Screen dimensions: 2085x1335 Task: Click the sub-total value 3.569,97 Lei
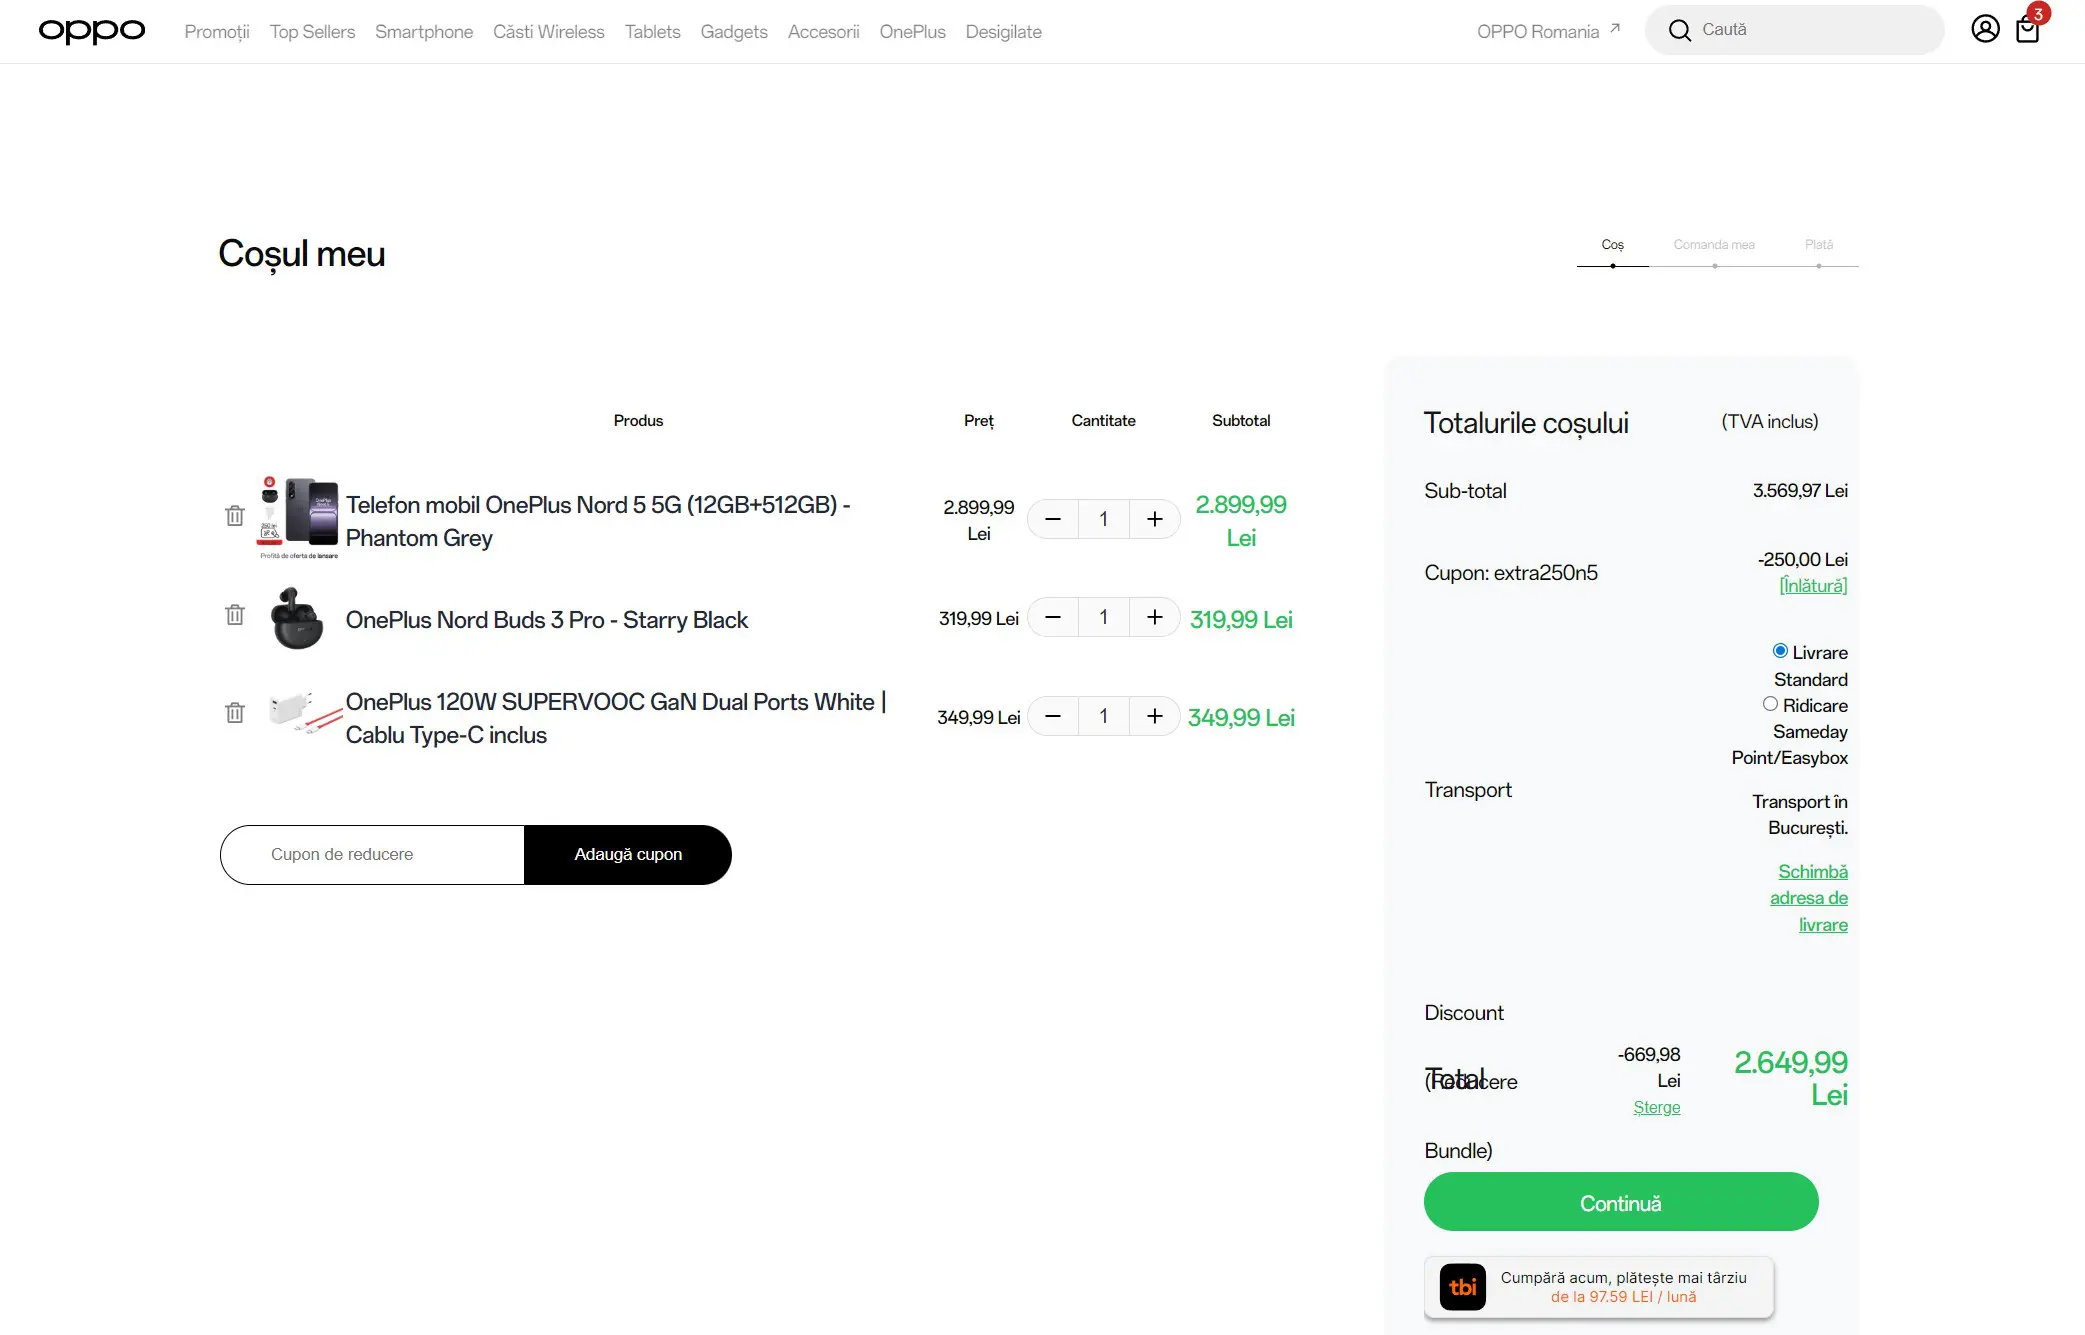pos(1800,491)
